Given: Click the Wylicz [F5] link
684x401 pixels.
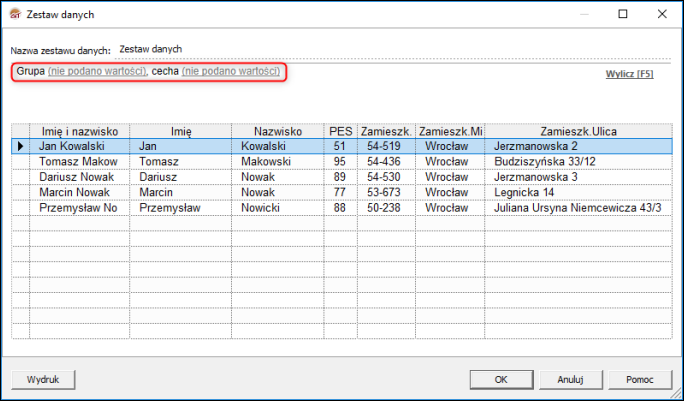Looking at the screenshot, I should 629,74.
